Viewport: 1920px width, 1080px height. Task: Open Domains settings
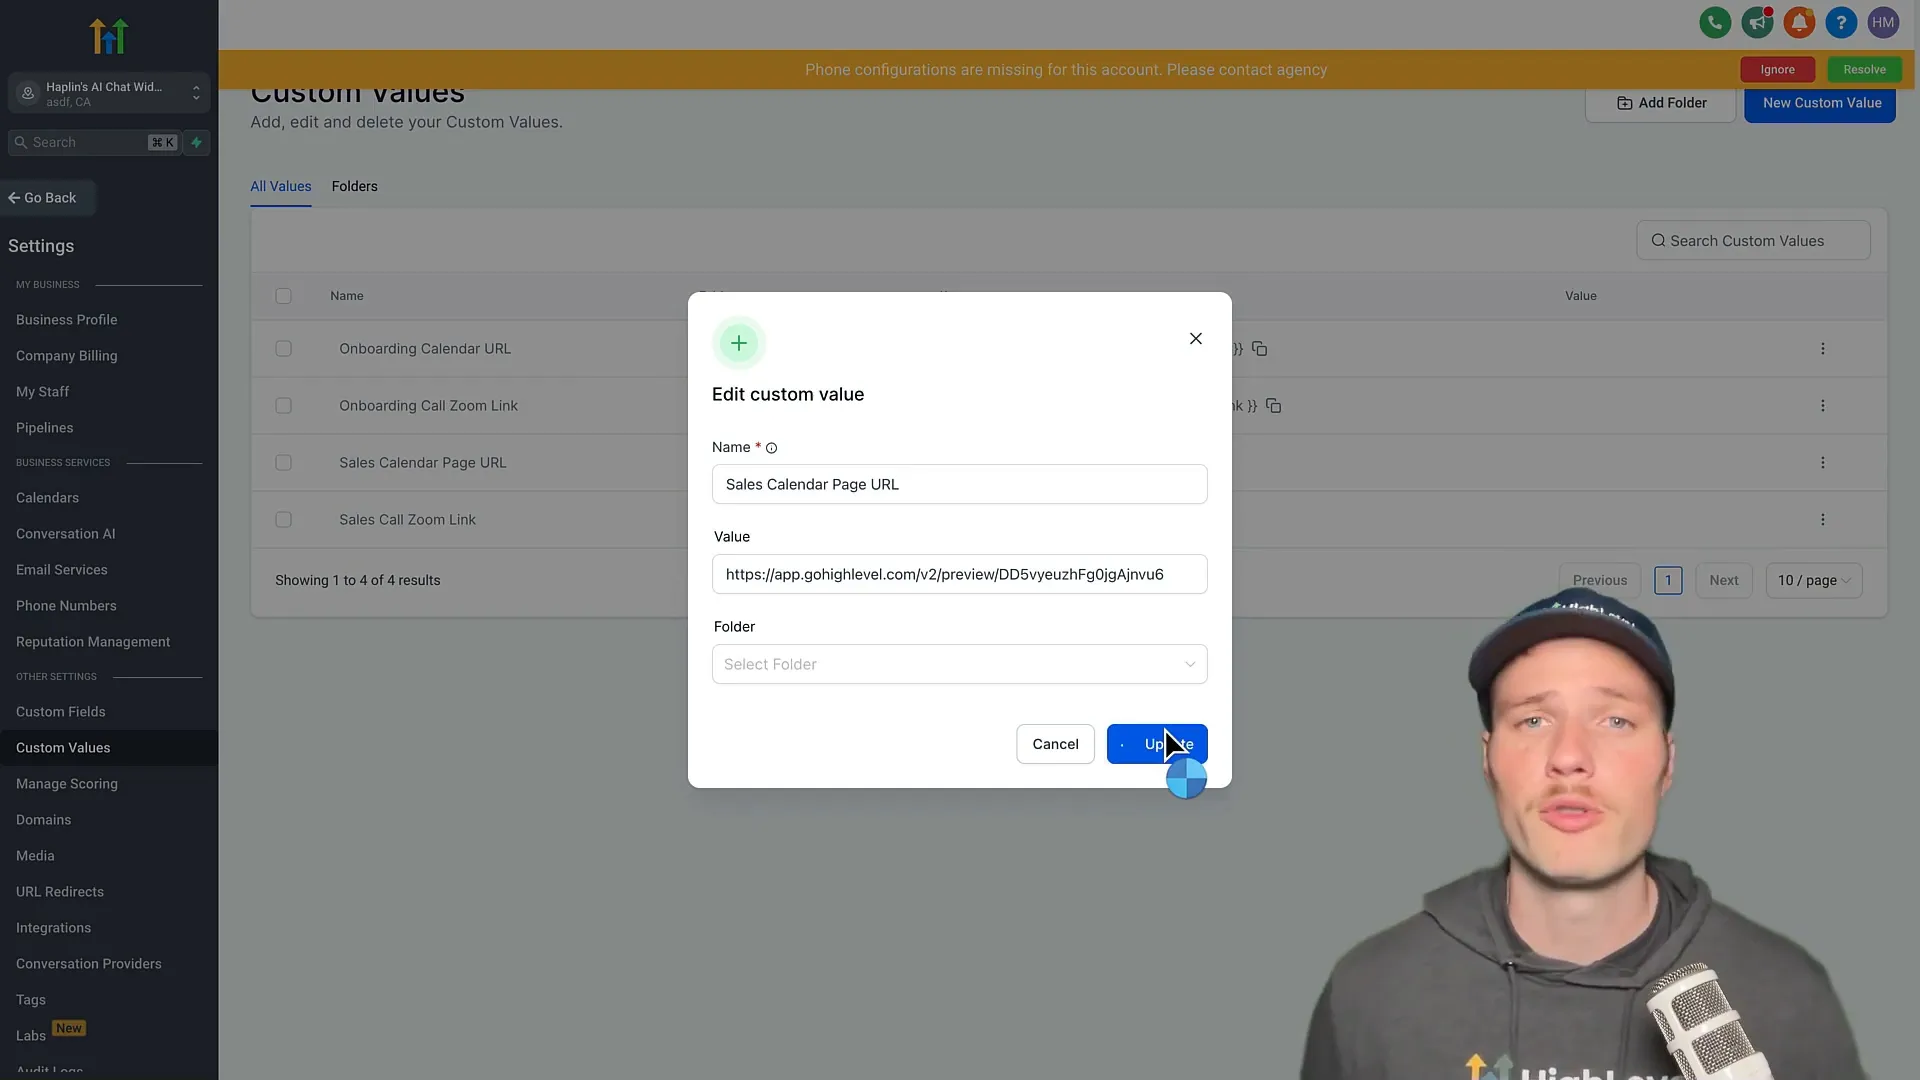pos(44,820)
